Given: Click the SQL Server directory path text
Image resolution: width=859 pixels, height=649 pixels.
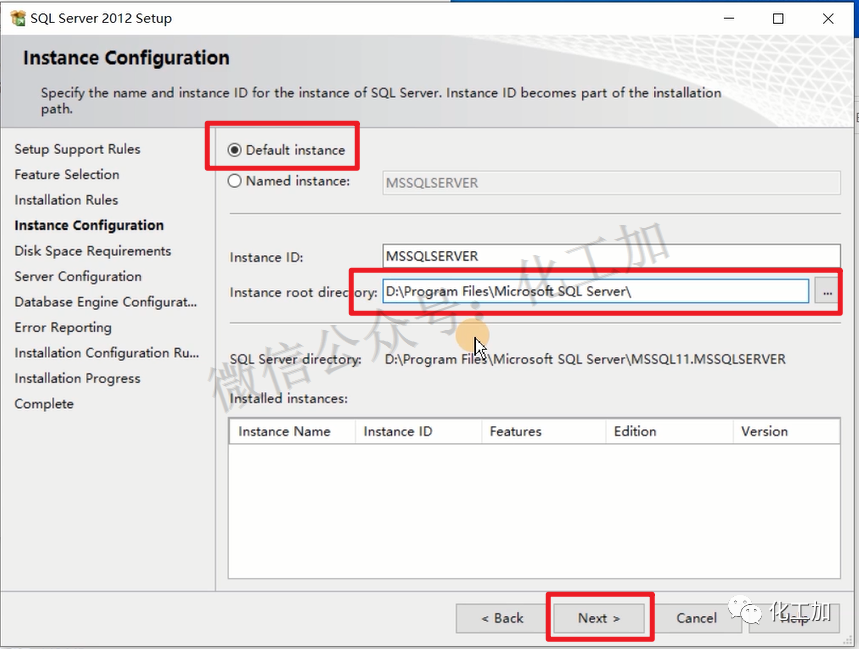Looking at the screenshot, I should pyautogui.click(x=585, y=359).
